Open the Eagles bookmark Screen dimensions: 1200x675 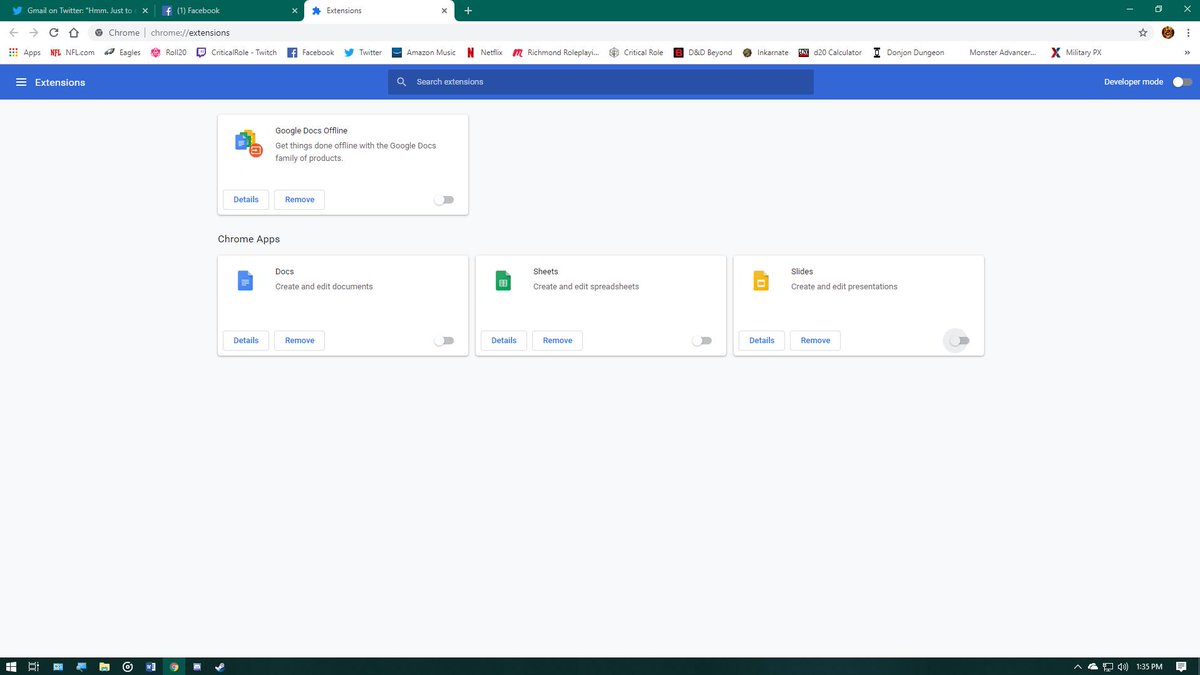tap(122, 52)
